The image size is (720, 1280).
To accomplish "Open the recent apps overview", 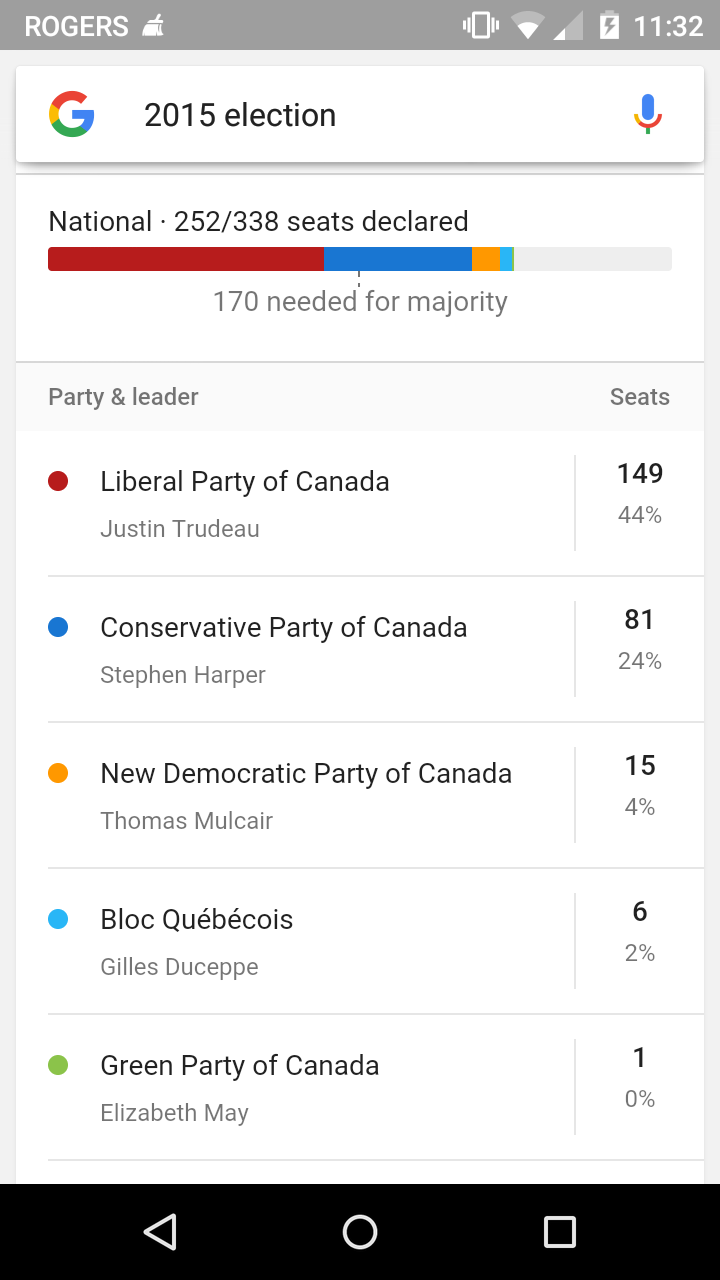I will click(560, 1232).
